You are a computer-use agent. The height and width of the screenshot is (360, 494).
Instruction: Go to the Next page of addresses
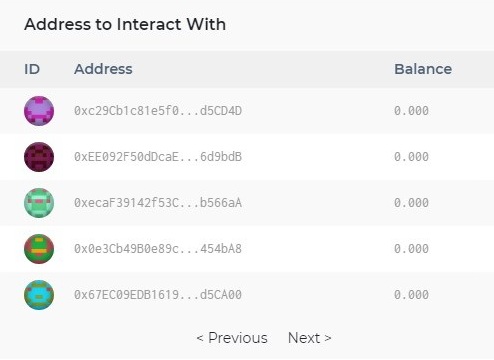pos(310,338)
